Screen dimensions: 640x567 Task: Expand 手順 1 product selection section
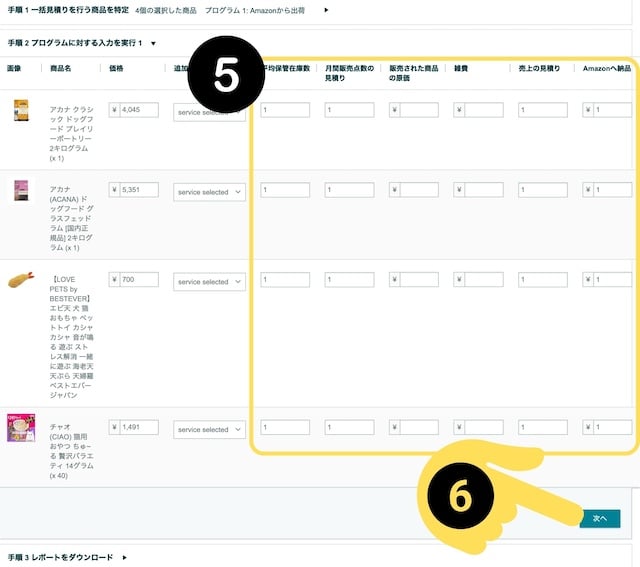pyautogui.click(x=327, y=11)
